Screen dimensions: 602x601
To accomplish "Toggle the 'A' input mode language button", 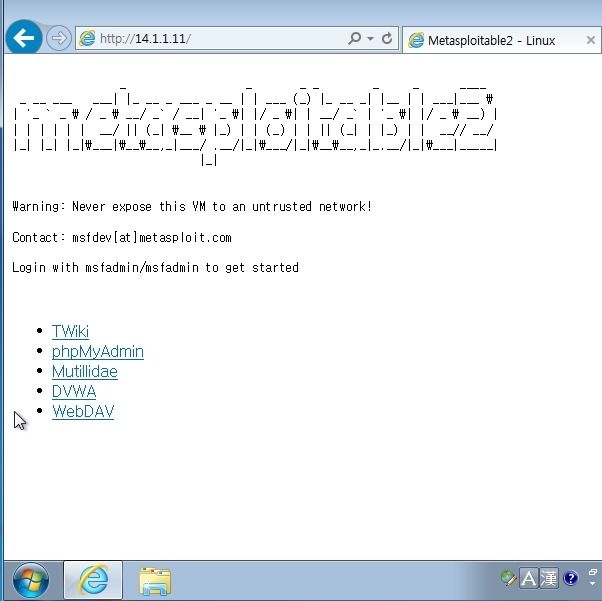I will point(529,578).
